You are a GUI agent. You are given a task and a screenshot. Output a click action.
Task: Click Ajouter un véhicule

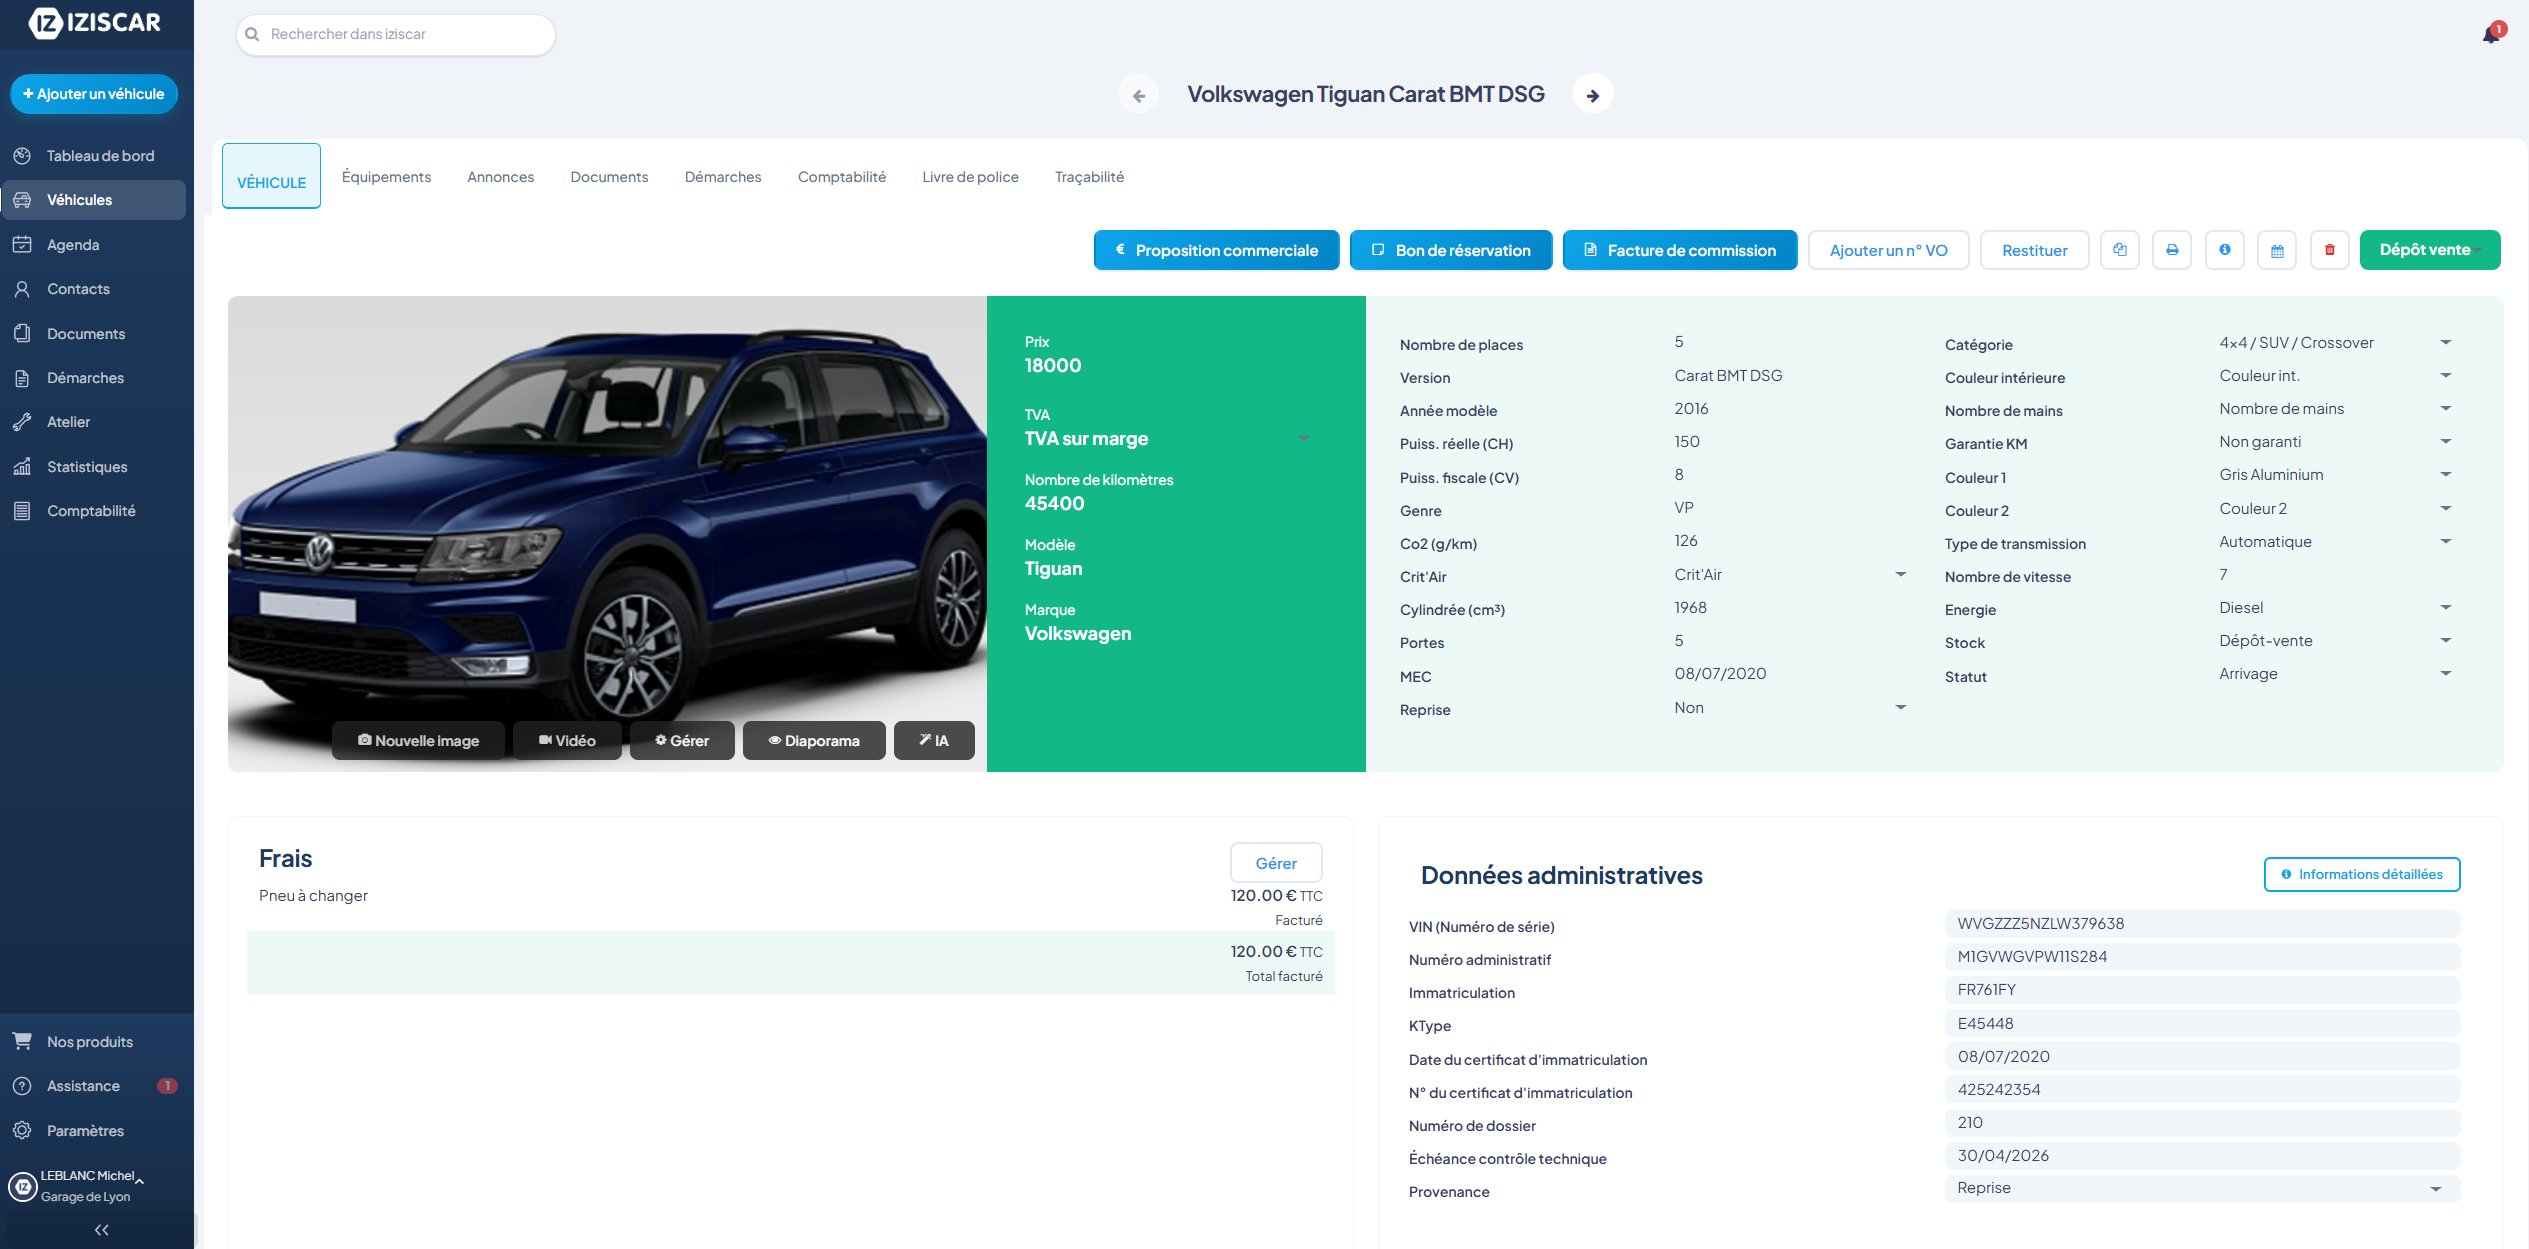click(94, 94)
